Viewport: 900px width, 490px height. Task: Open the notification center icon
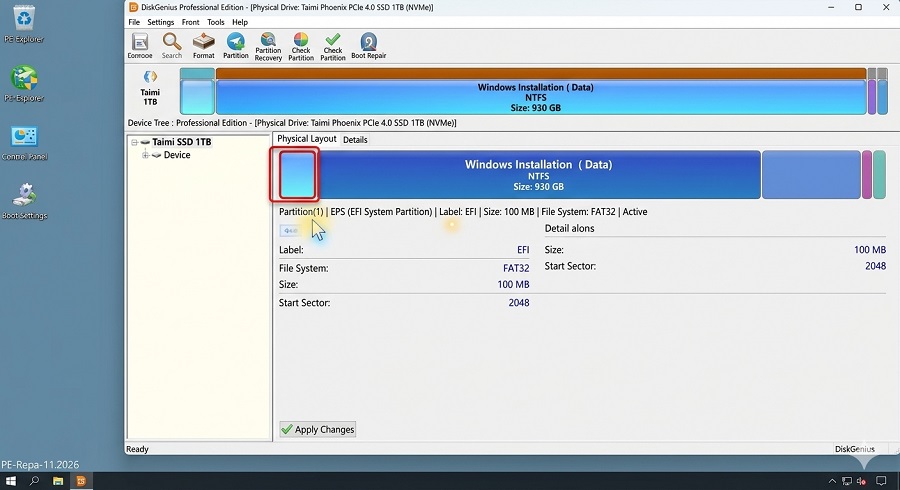(881, 481)
